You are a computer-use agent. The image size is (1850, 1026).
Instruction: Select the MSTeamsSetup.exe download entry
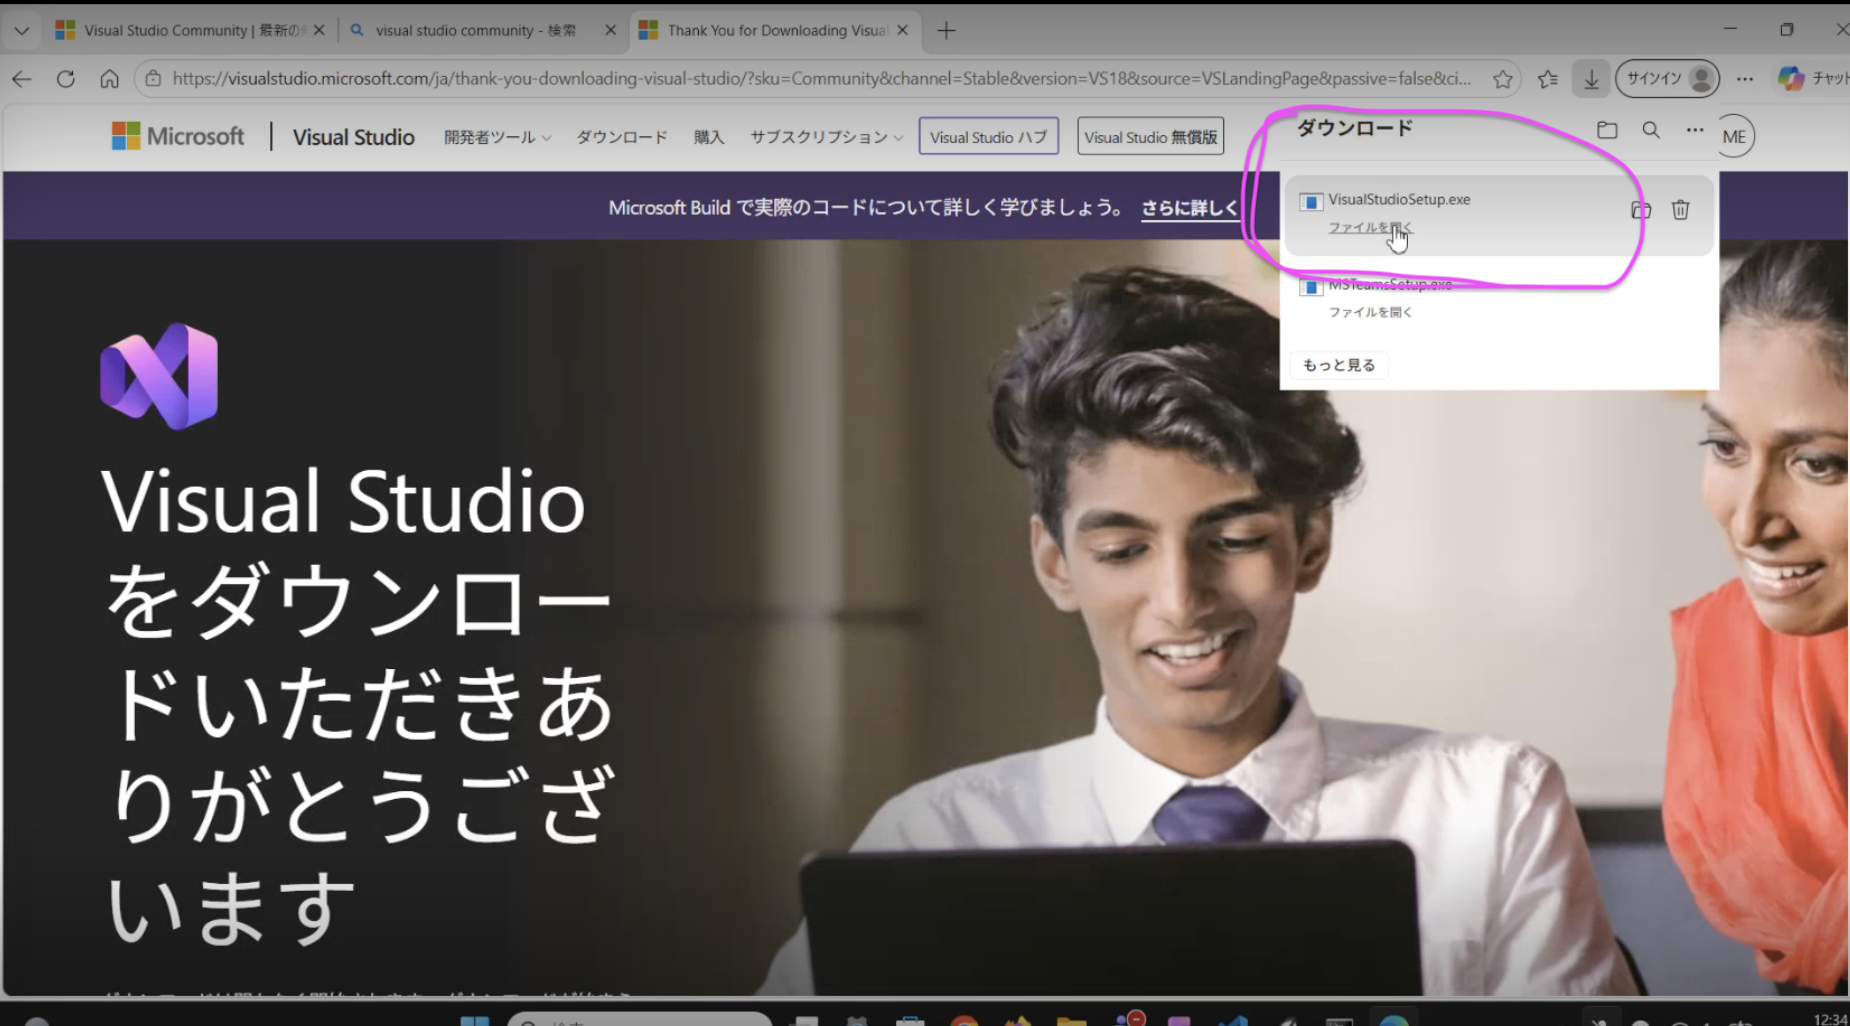[x=1498, y=298]
